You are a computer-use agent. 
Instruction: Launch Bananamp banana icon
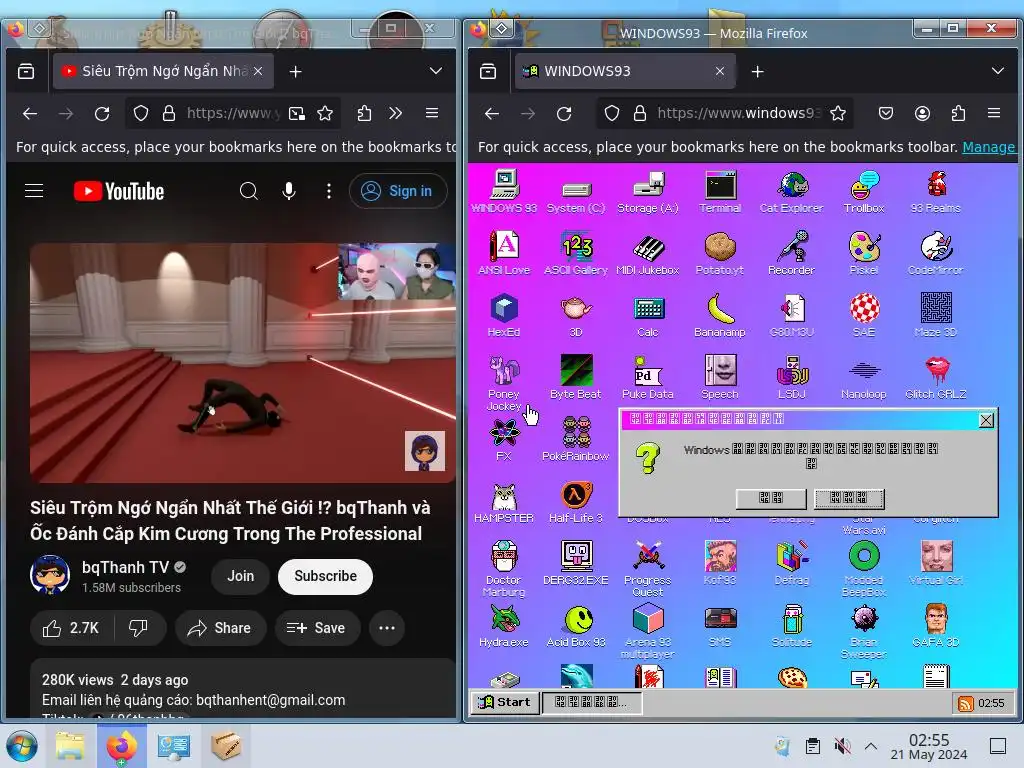[x=720, y=315]
